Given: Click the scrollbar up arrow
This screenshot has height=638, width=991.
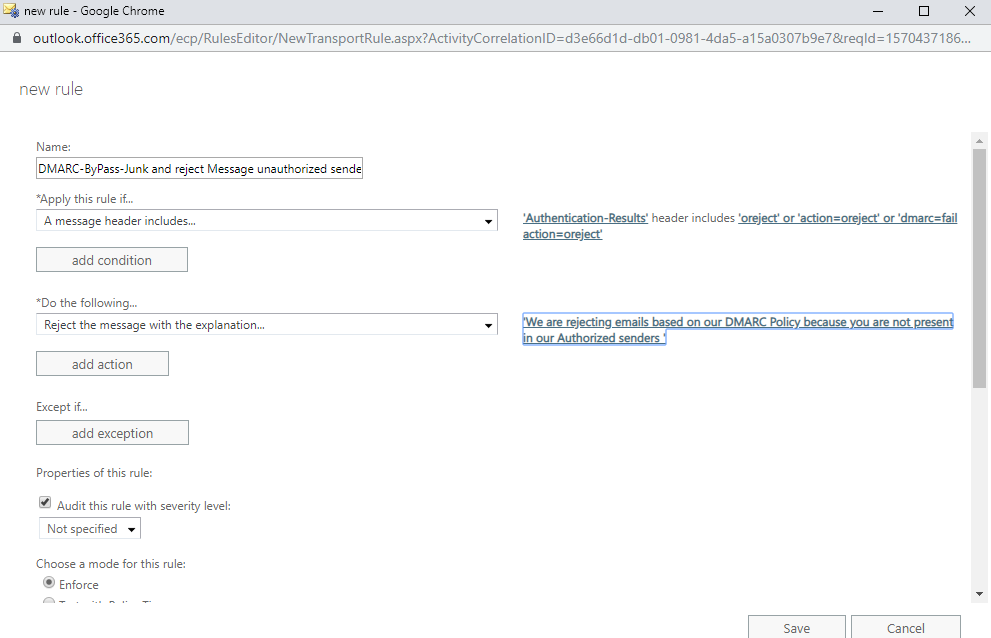Looking at the screenshot, I should click(x=979, y=140).
